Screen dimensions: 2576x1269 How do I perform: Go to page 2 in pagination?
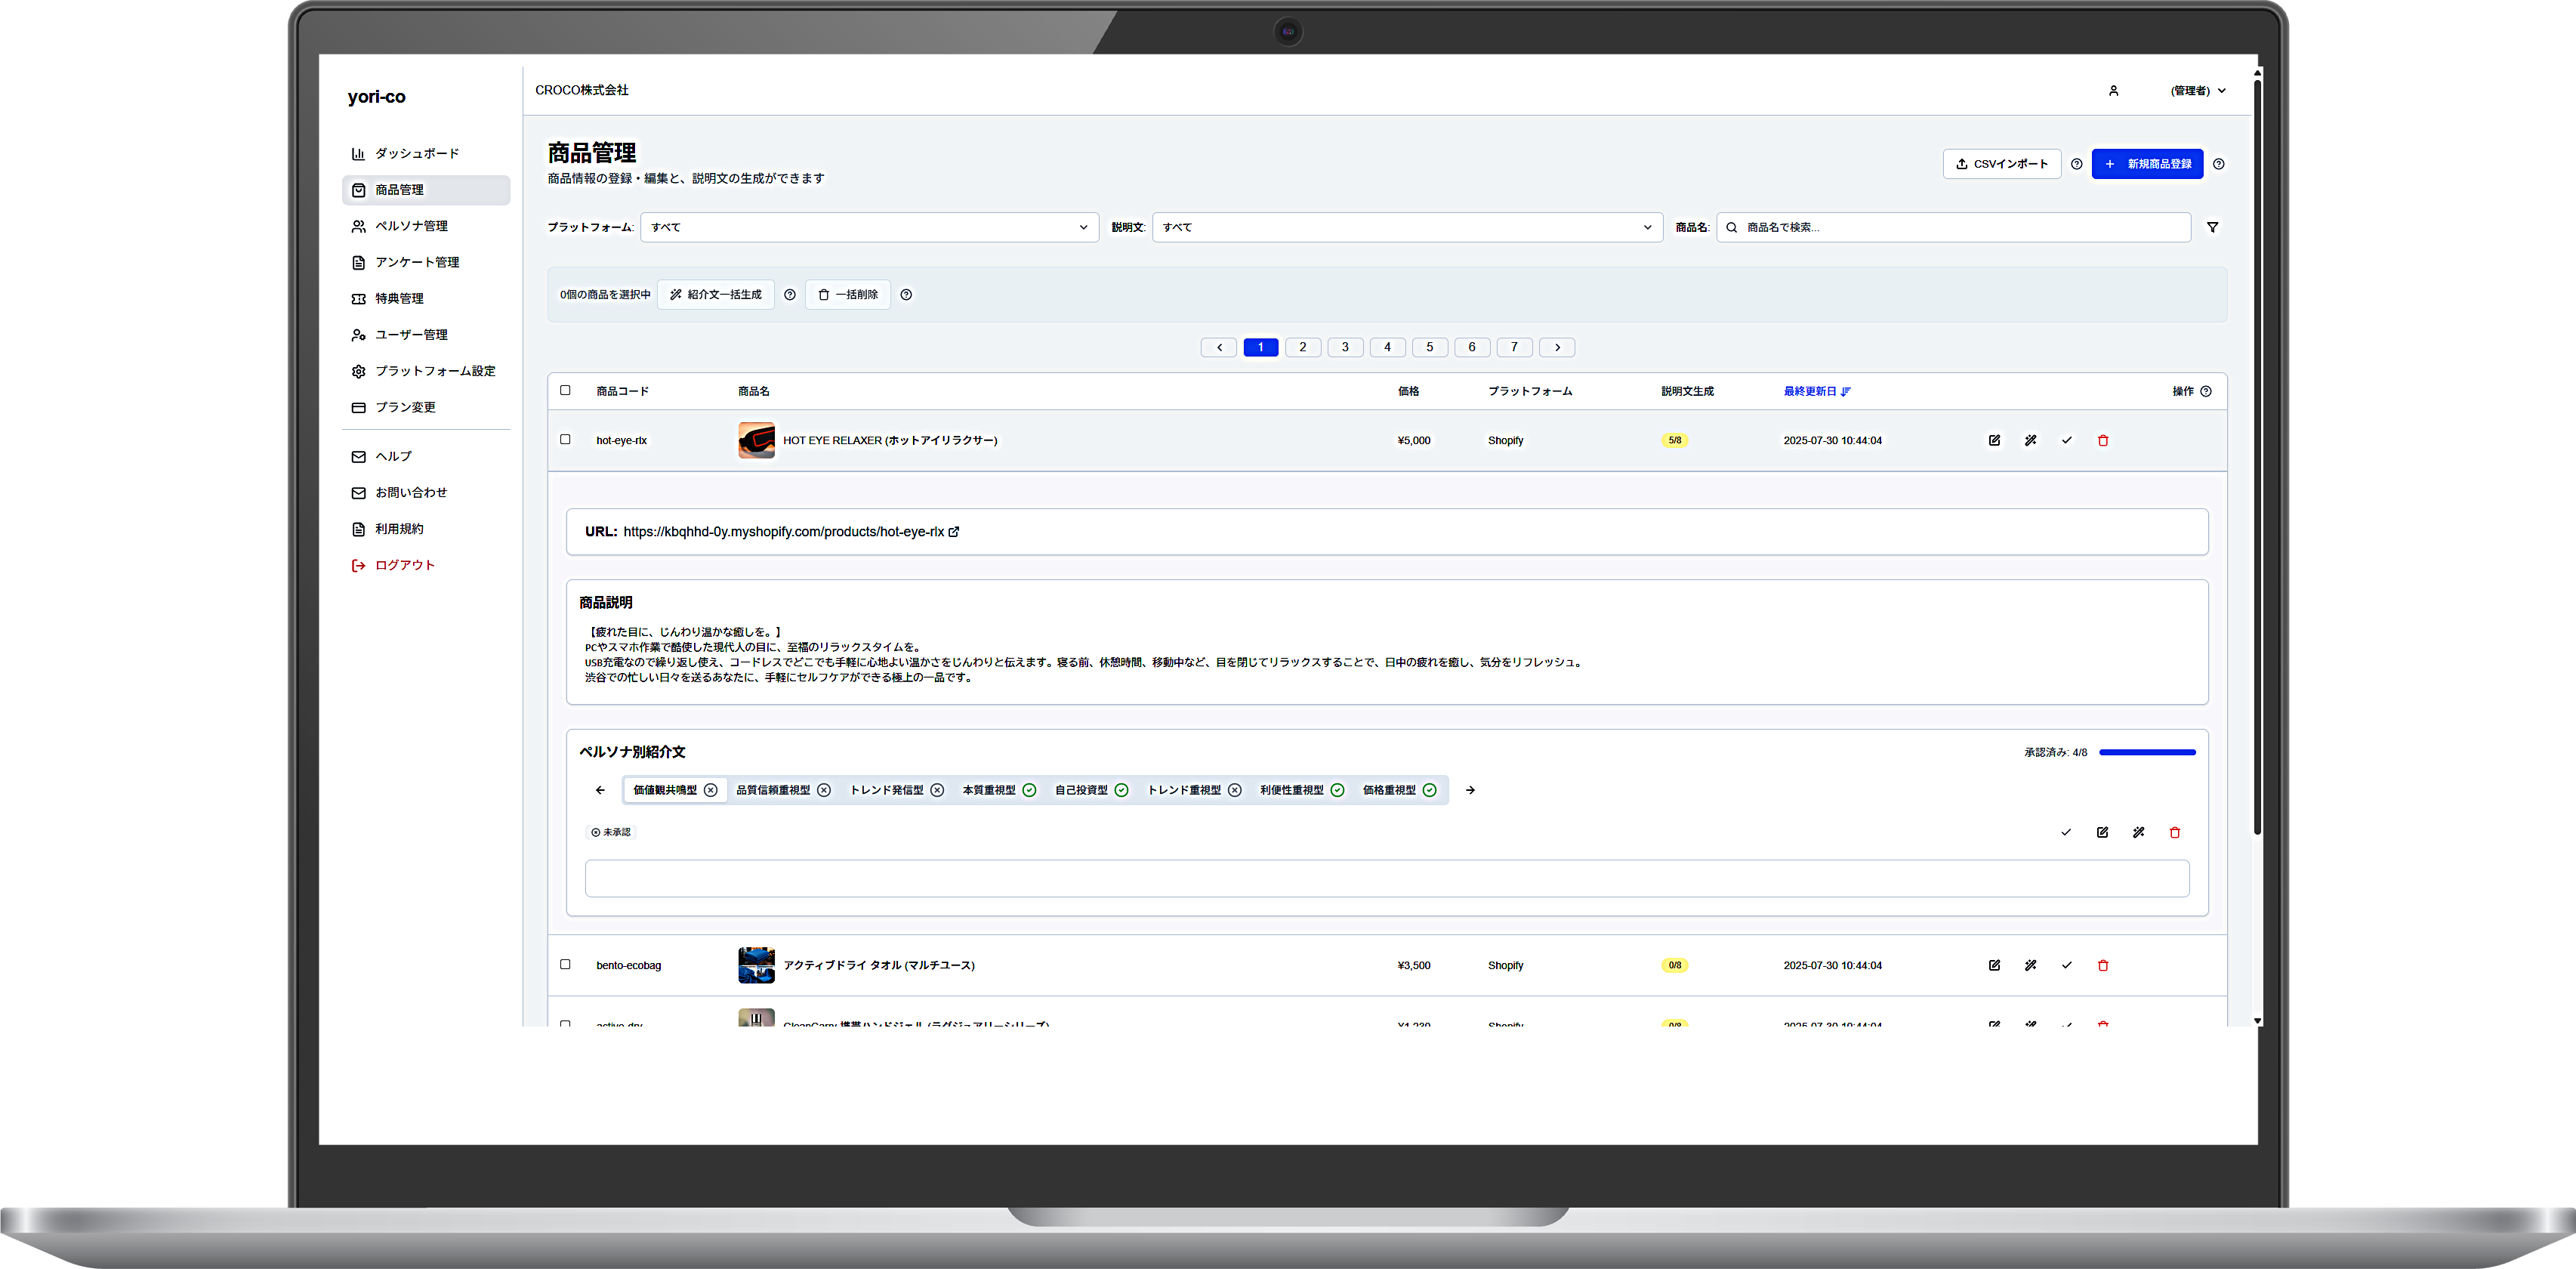1302,347
